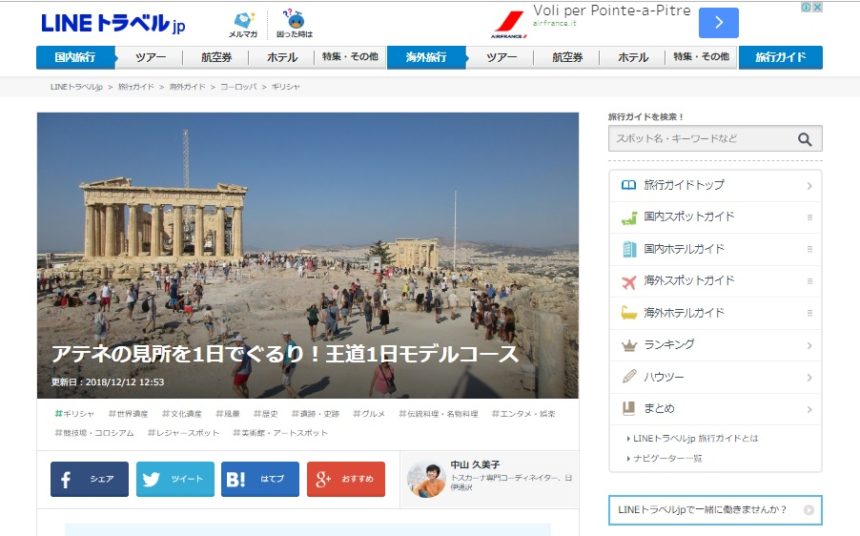The width and height of the screenshot is (860, 536).
Task: Bookmark with the はてブ button
Action: click(x=260, y=480)
